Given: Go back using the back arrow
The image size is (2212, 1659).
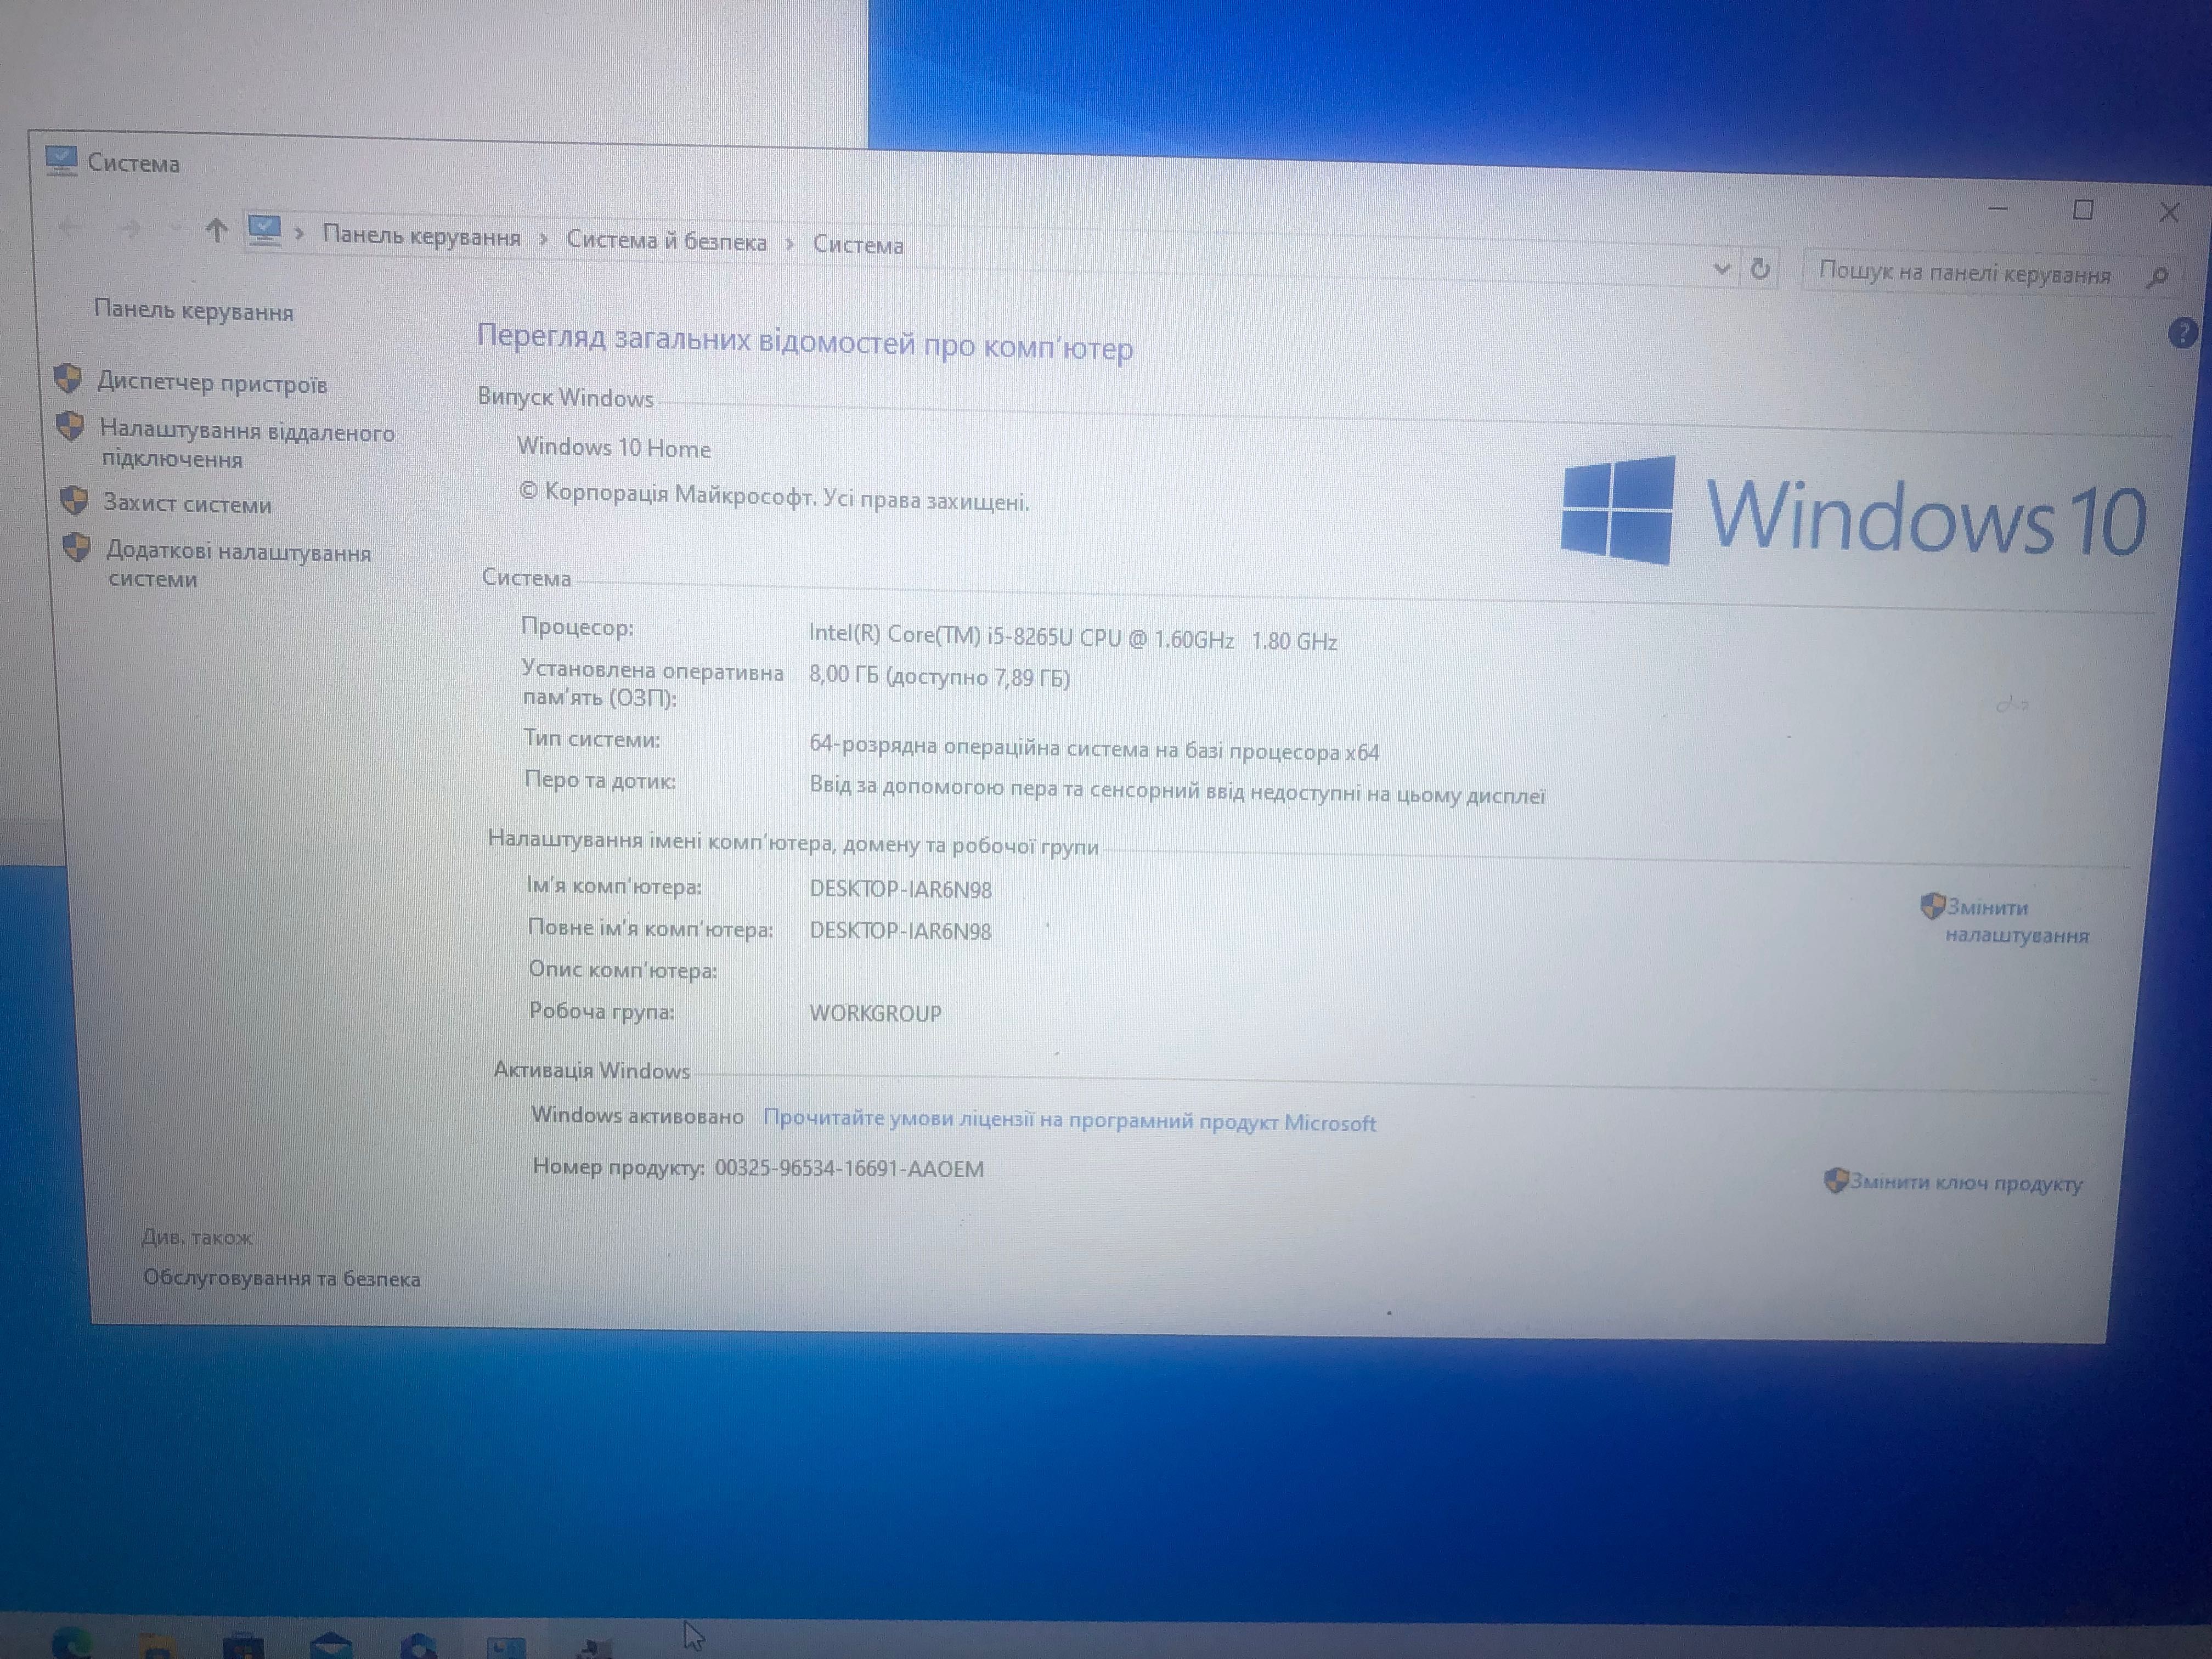Looking at the screenshot, I should pos(70,227).
